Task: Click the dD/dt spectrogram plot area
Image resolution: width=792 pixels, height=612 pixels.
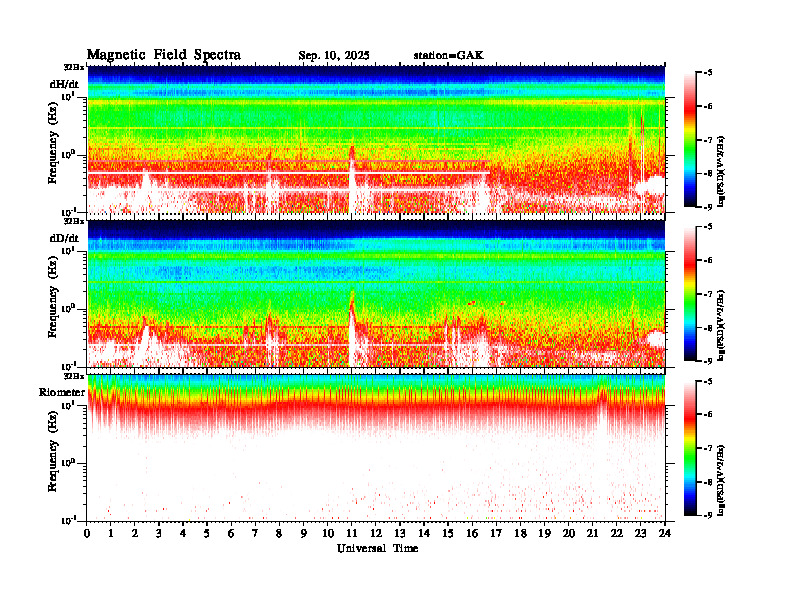Action: 376,293
